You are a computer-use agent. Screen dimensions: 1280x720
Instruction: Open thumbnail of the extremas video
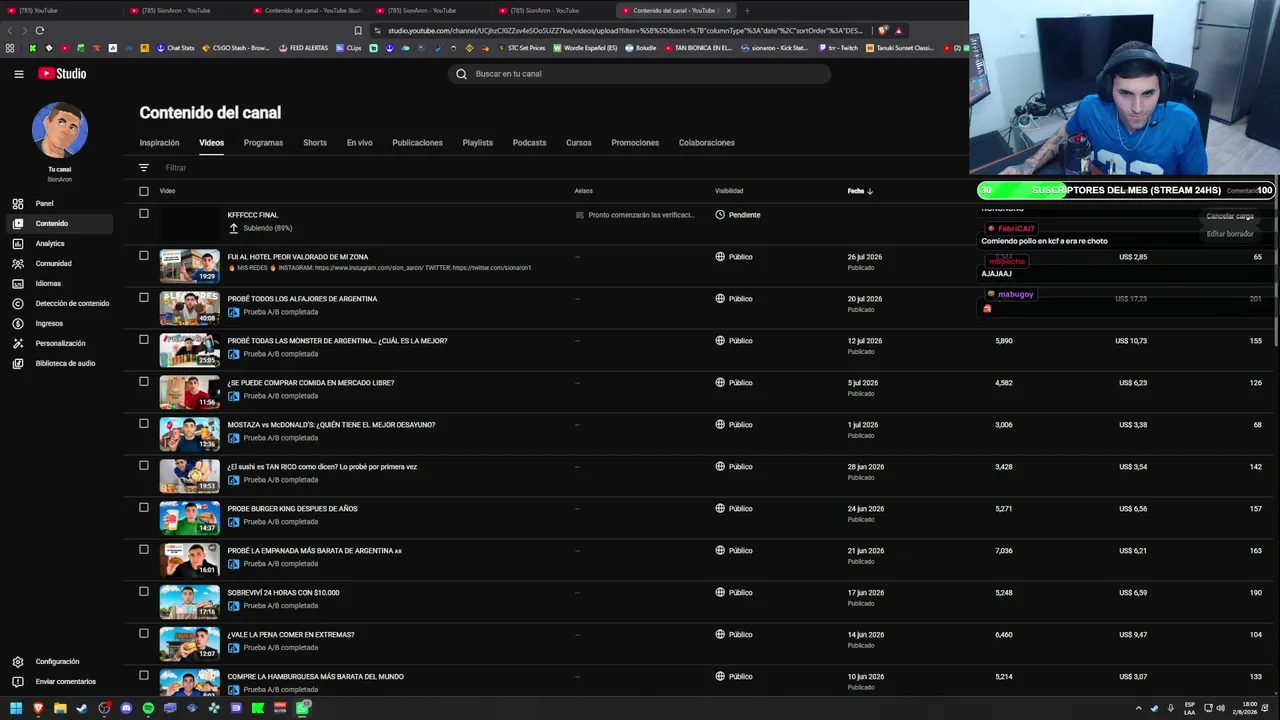(x=189, y=644)
